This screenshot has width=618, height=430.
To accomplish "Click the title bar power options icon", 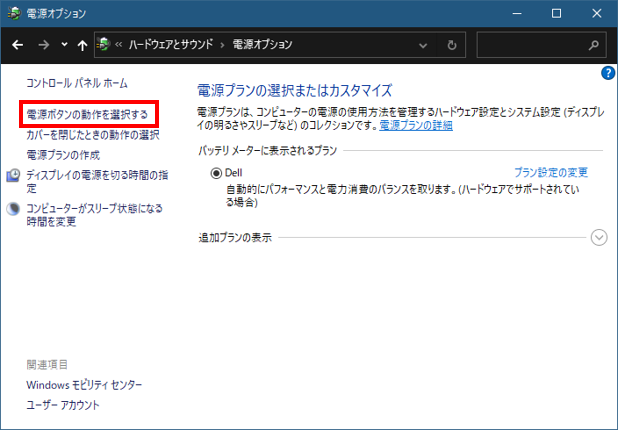I will (14, 13).
